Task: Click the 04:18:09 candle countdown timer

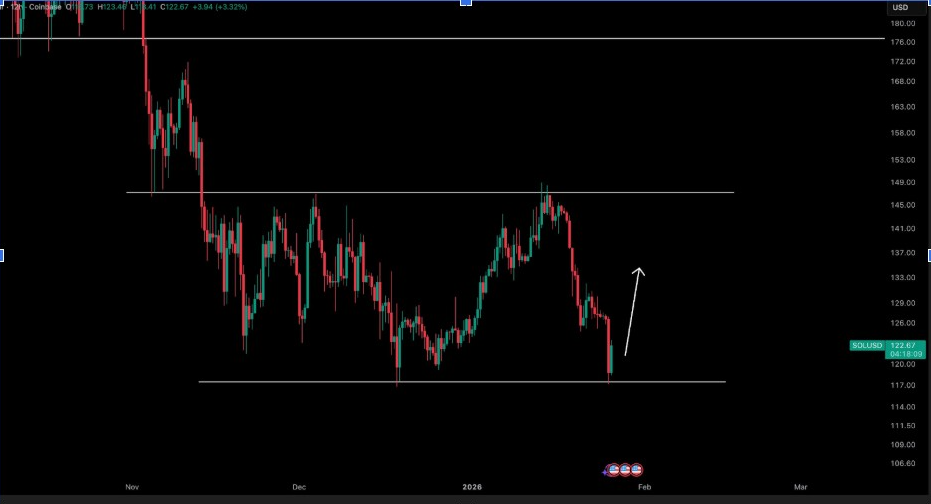Action: pyautogui.click(x=905, y=354)
